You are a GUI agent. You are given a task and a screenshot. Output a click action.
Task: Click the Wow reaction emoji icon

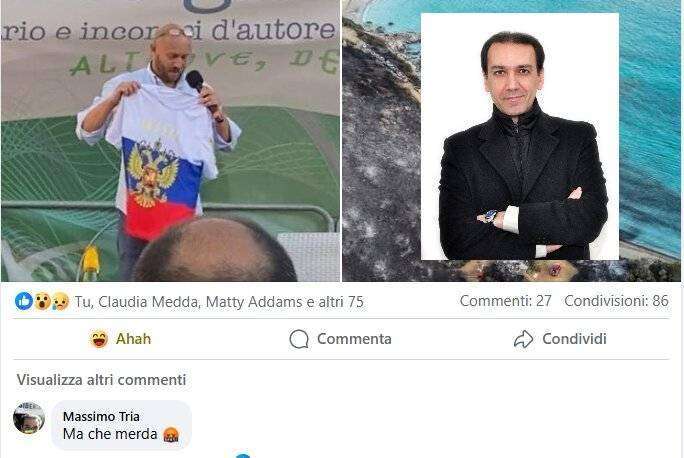click(x=43, y=301)
